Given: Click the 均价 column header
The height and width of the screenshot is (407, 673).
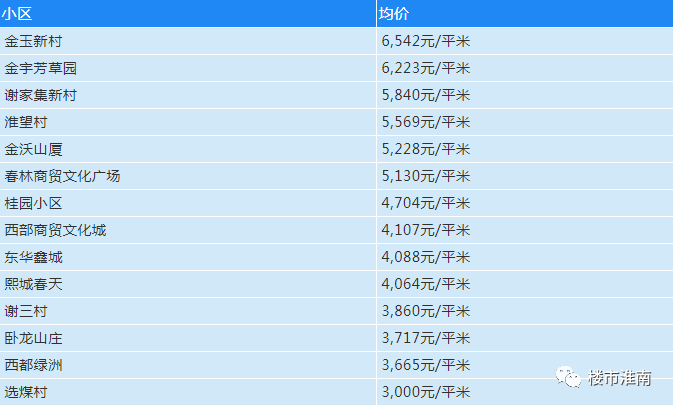Looking at the screenshot, I should click(x=394, y=14).
